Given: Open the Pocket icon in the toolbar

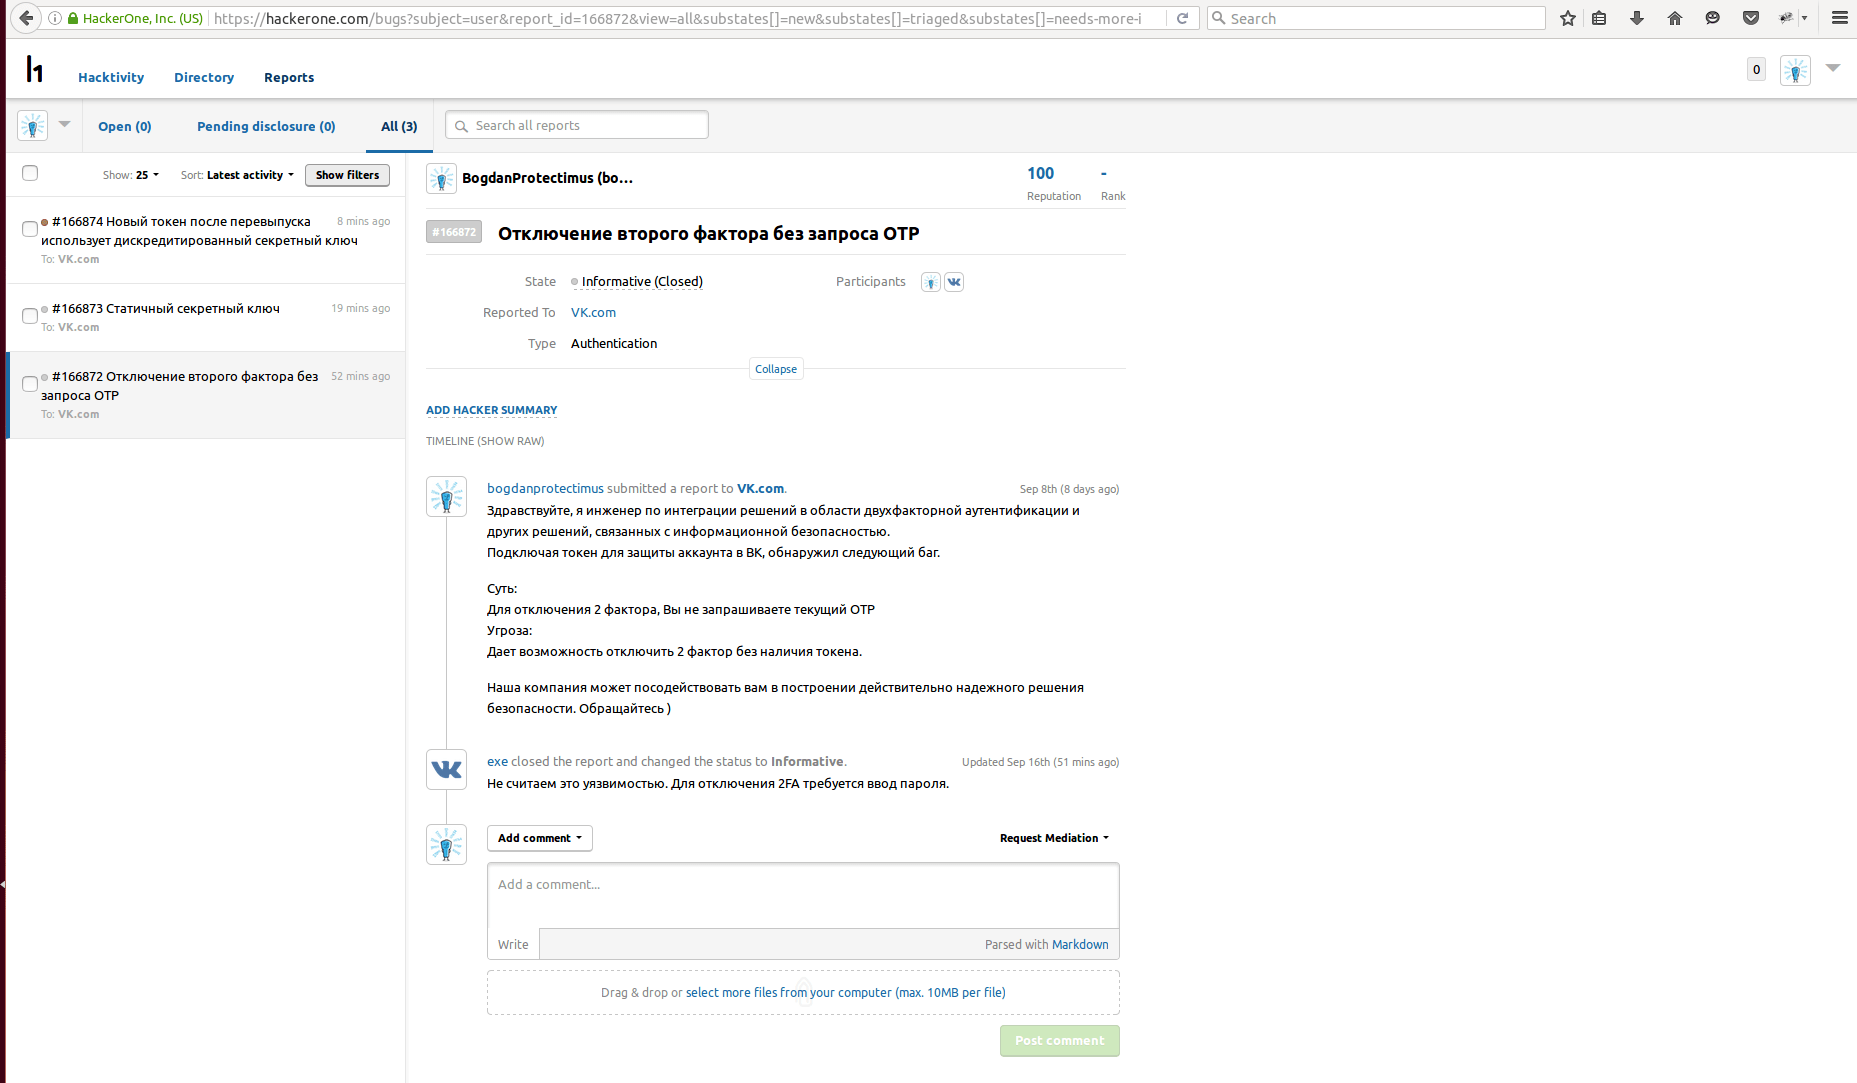Looking at the screenshot, I should pyautogui.click(x=1750, y=18).
